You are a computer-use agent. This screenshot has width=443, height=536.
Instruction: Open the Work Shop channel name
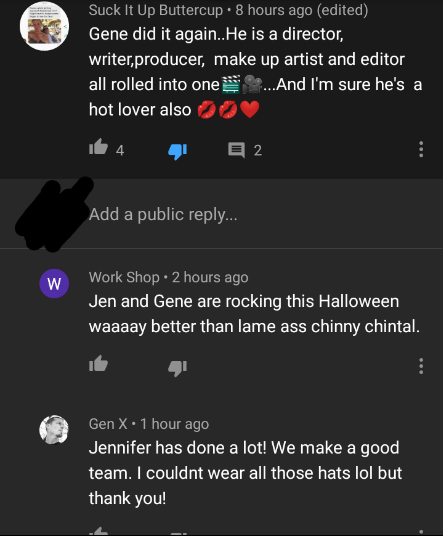124,277
